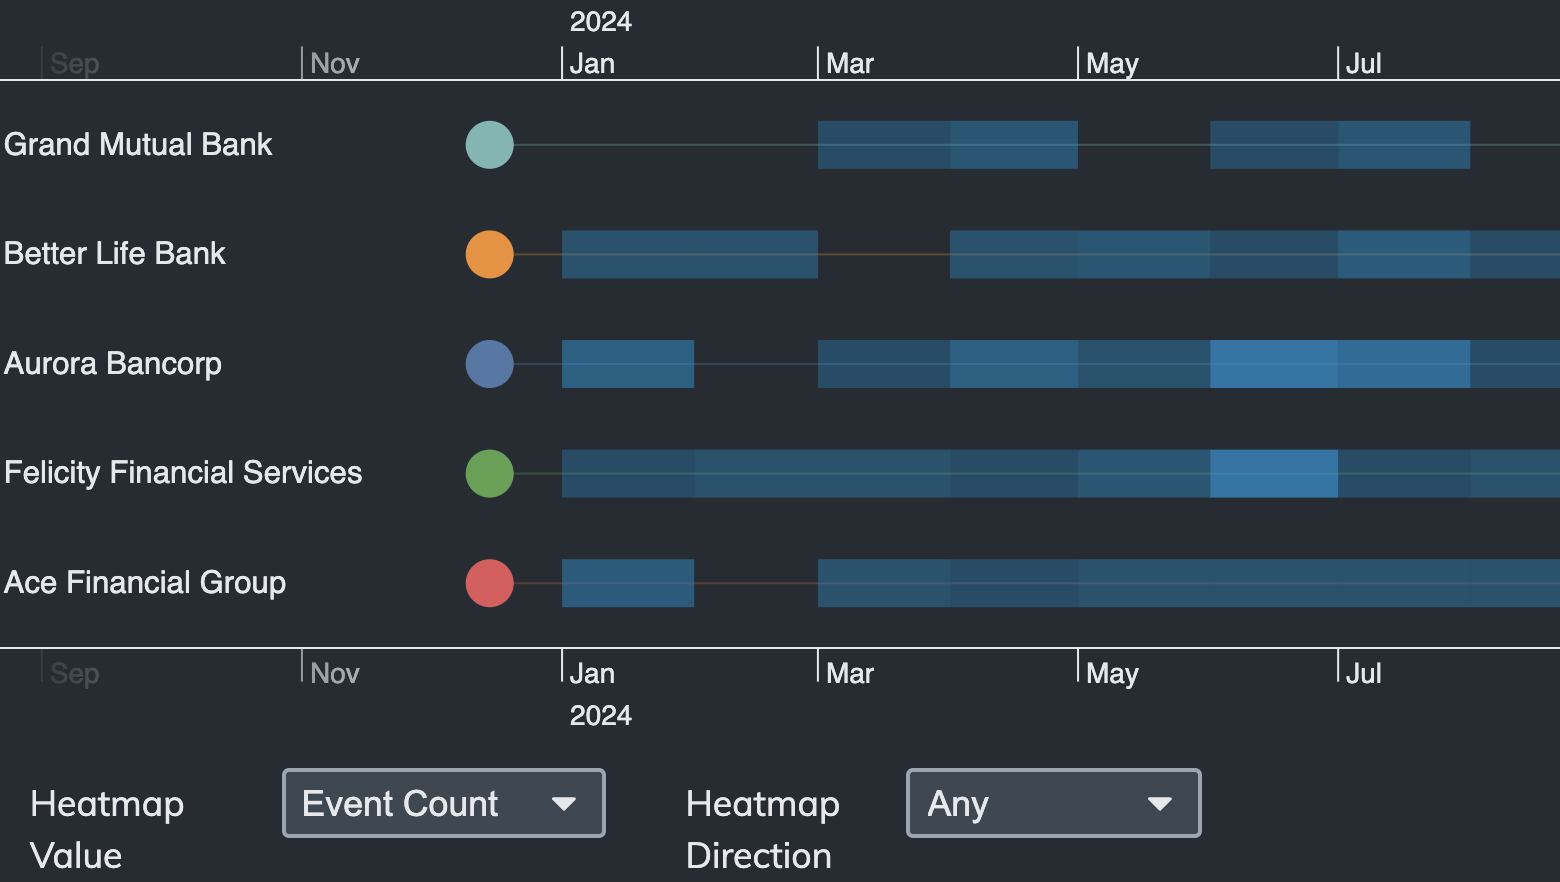
Task: Open the Heatmap Direction dropdown
Action: click(1053, 803)
